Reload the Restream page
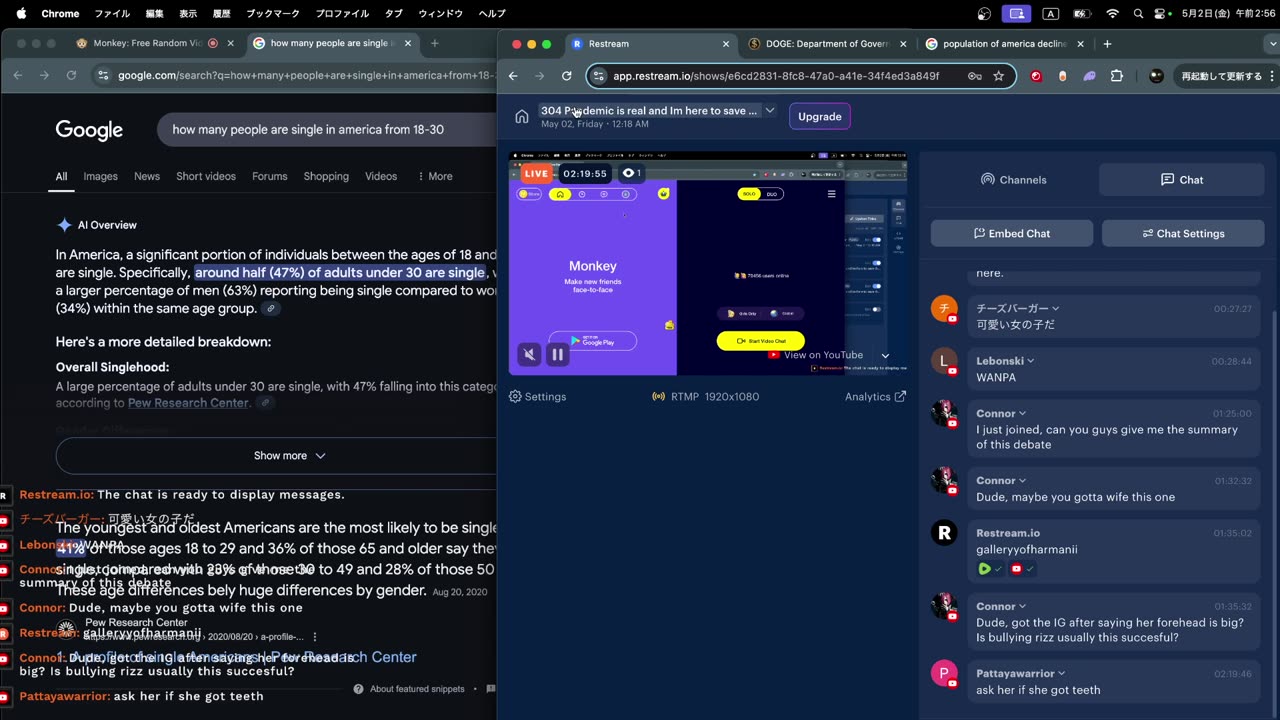Screen dimensions: 1280x720 click(x=567, y=76)
